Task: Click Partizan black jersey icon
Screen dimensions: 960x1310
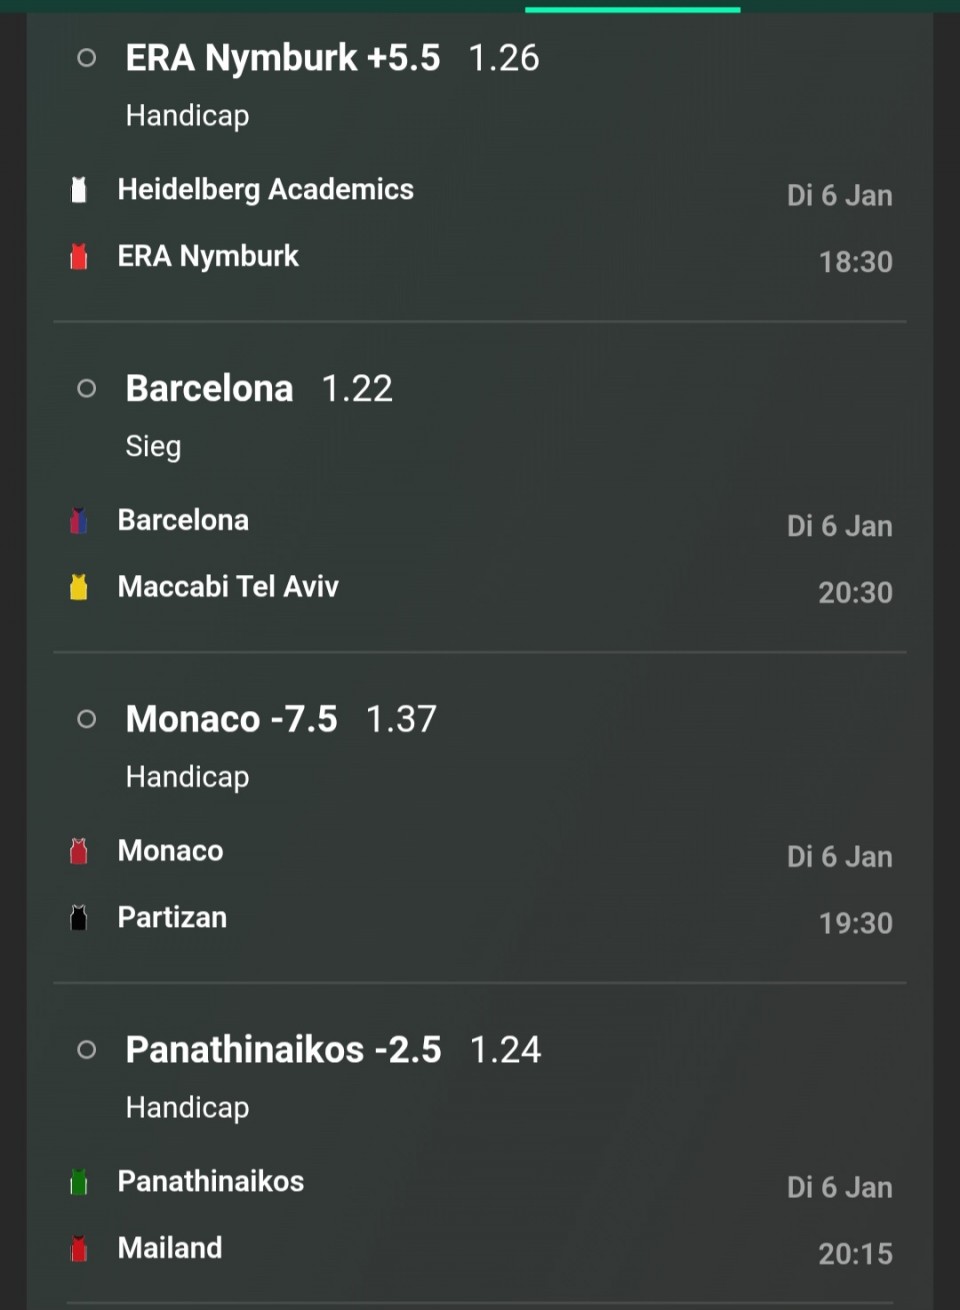Action: pos(79,918)
